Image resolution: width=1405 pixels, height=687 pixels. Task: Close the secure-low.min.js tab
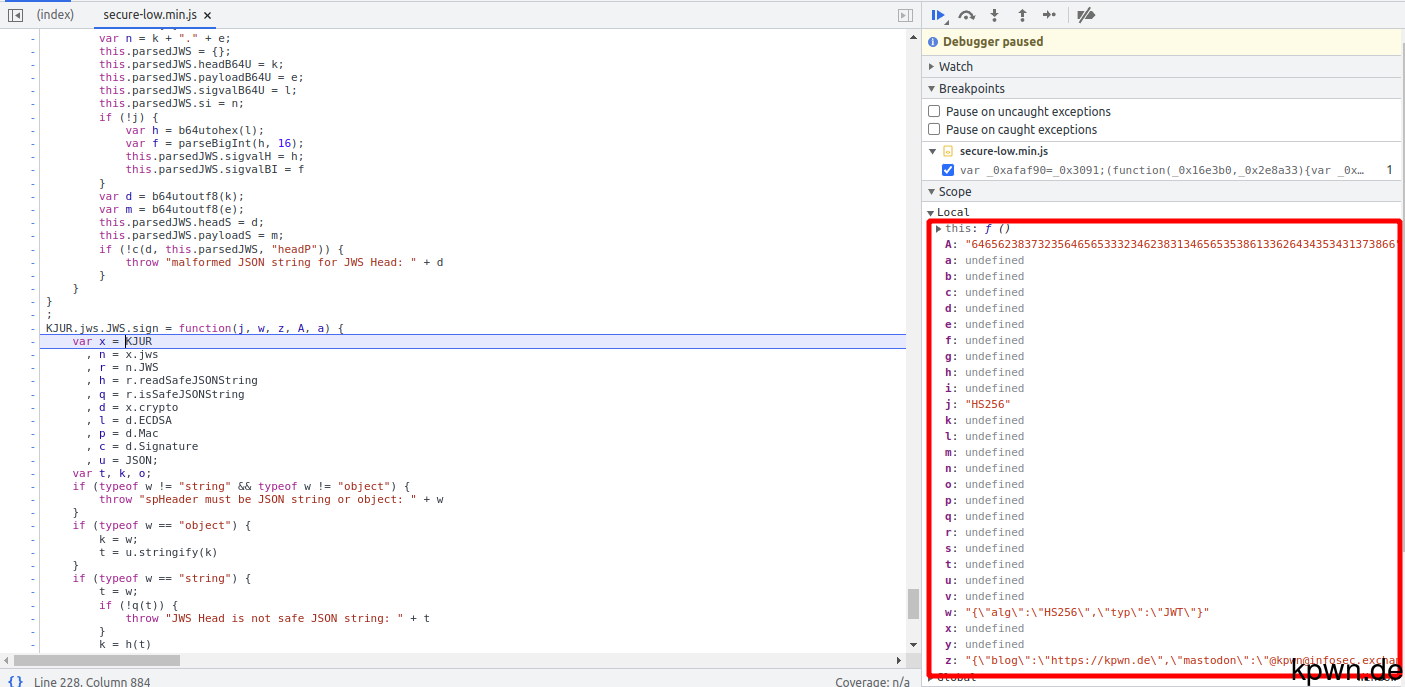pyautogui.click(x=207, y=15)
